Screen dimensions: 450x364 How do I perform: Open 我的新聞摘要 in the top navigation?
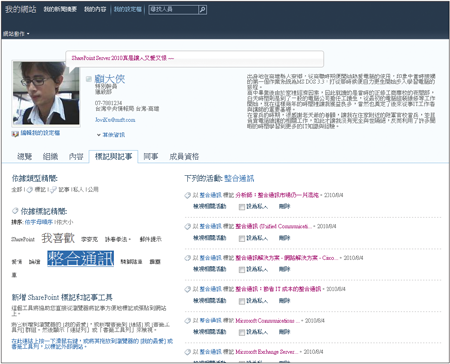tap(60, 9)
